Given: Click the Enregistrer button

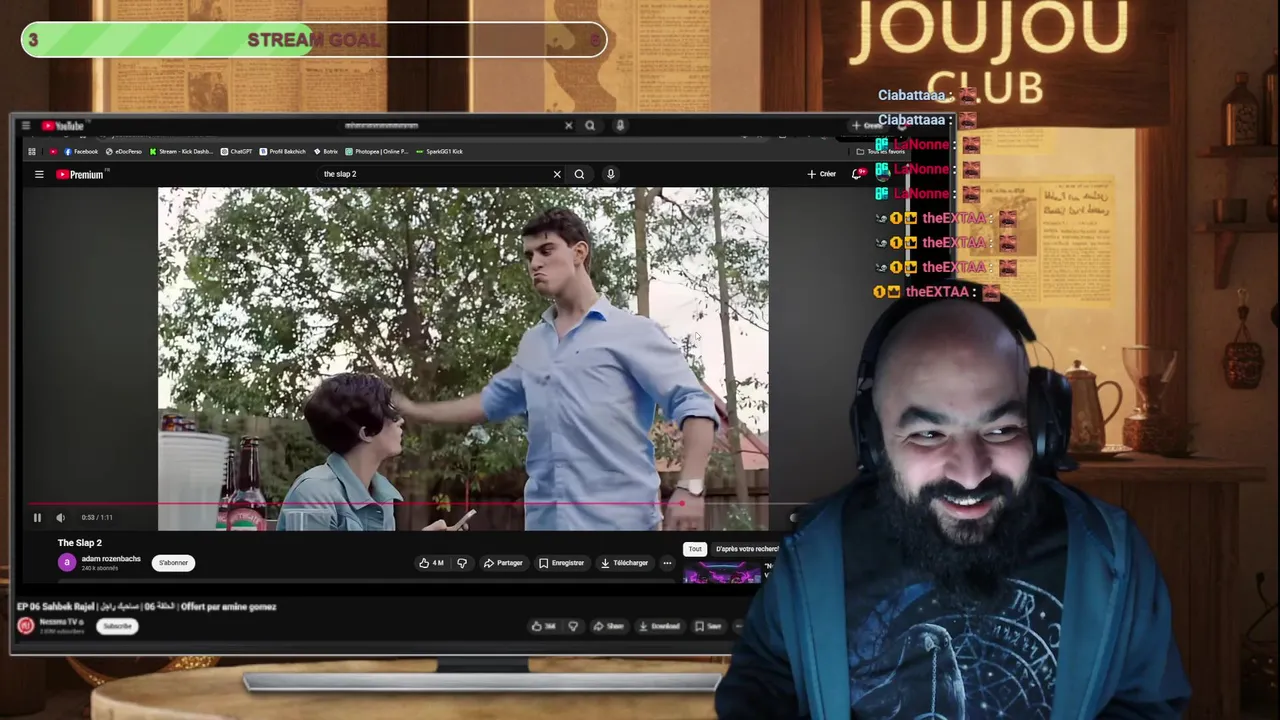Looking at the screenshot, I should 561,563.
